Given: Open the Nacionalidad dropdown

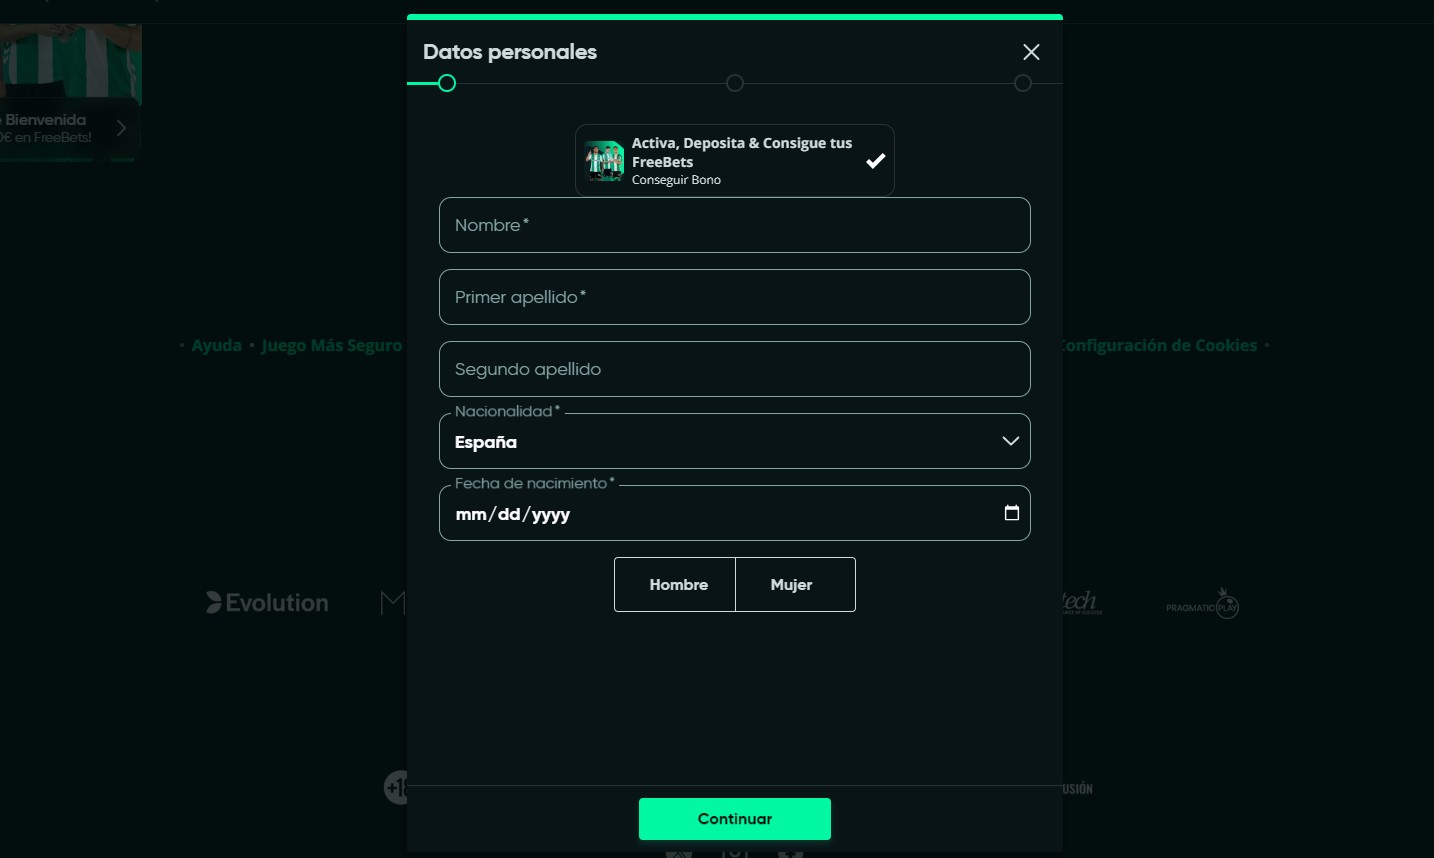Looking at the screenshot, I should (735, 441).
